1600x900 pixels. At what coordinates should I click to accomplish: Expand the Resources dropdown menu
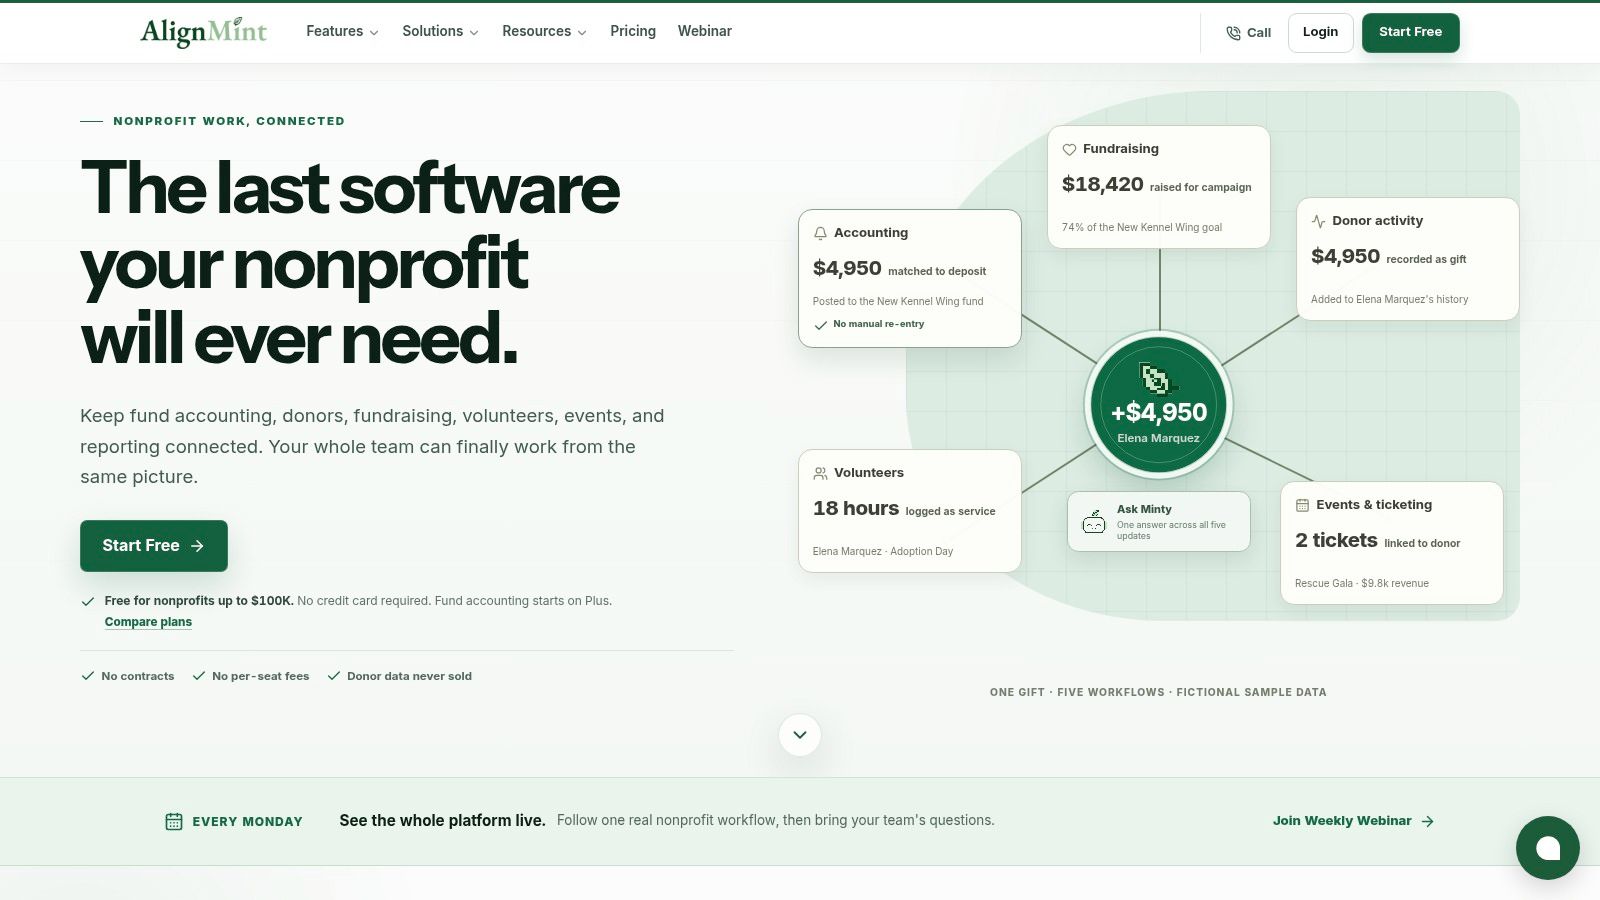pyautogui.click(x=544, y=32)
